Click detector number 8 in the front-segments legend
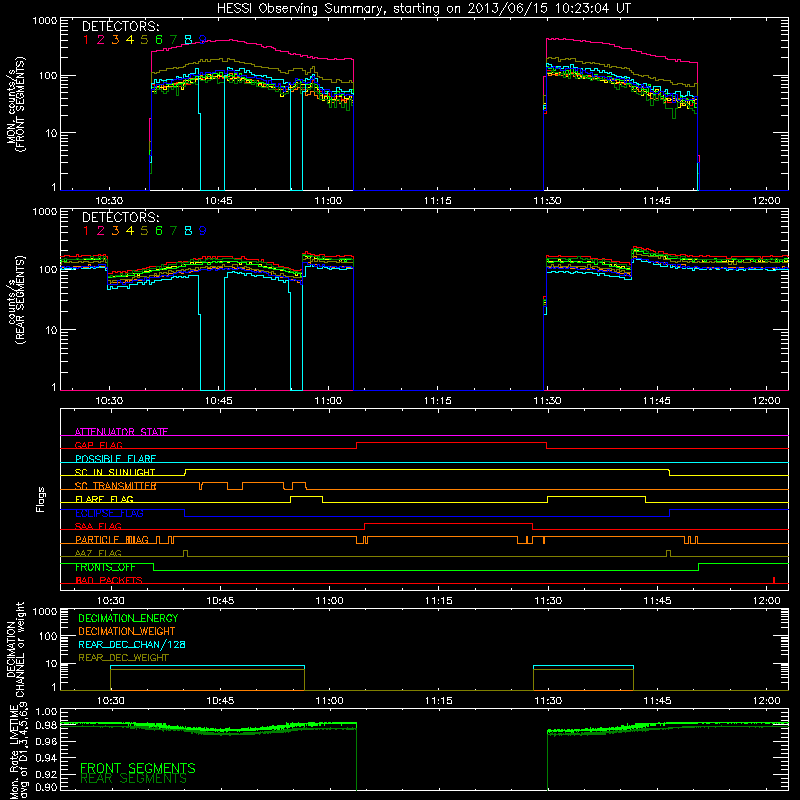 pyautogui.click(x=188, y=40)
